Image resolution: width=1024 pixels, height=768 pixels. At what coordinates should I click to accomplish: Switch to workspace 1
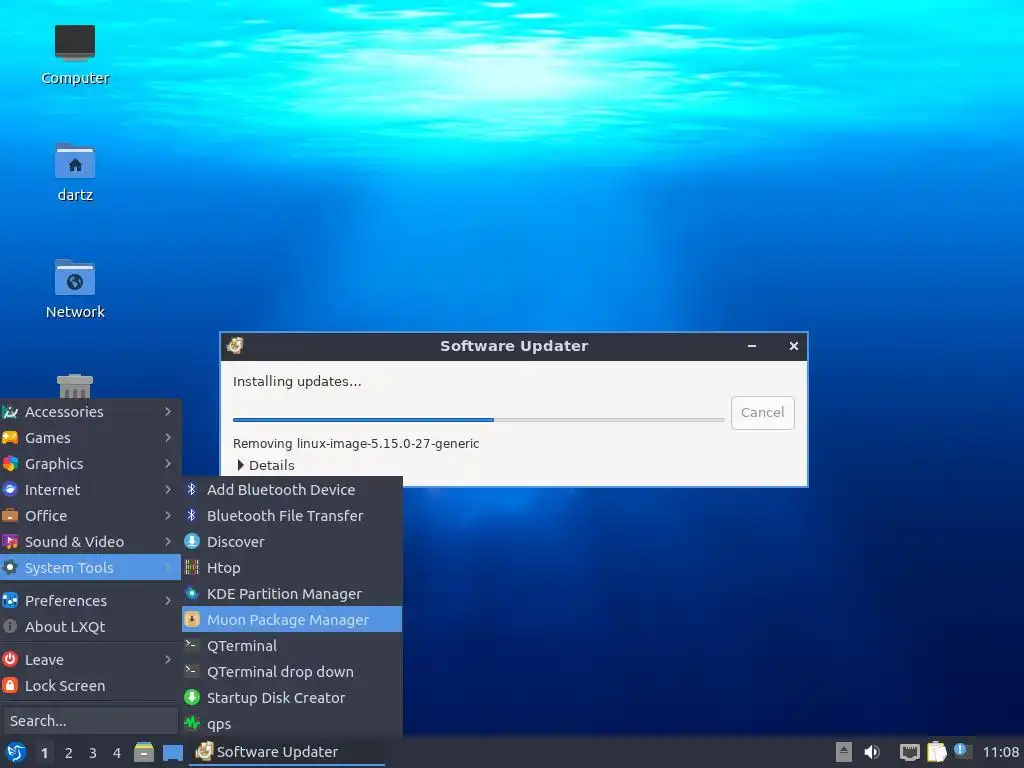point(44,753)
